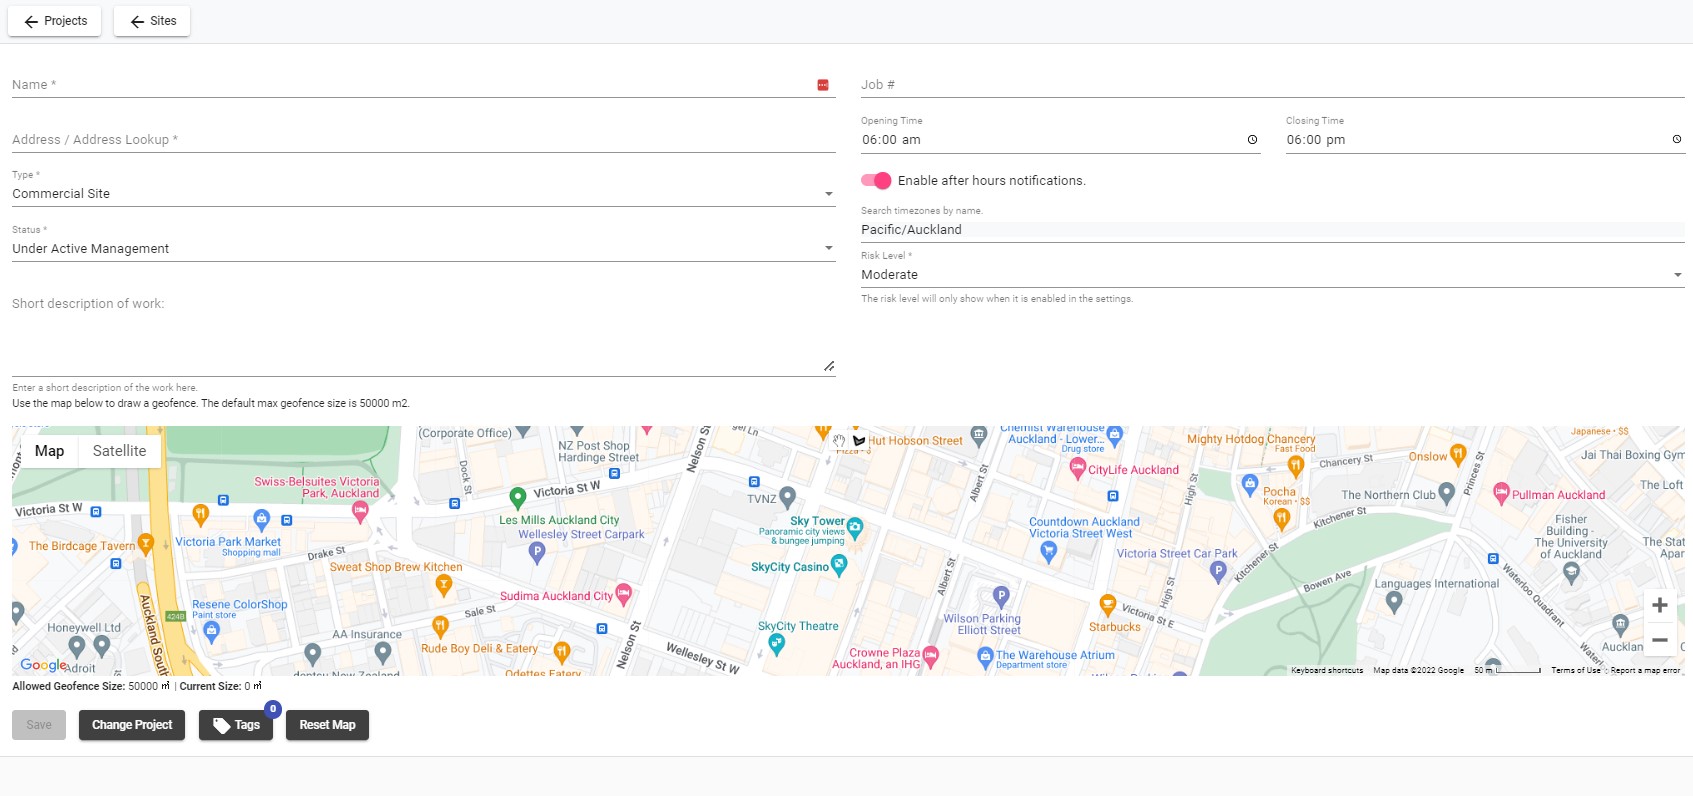Click the Google logo on map
This screenshot has width=1693, height=796.
tap(43, 665)
